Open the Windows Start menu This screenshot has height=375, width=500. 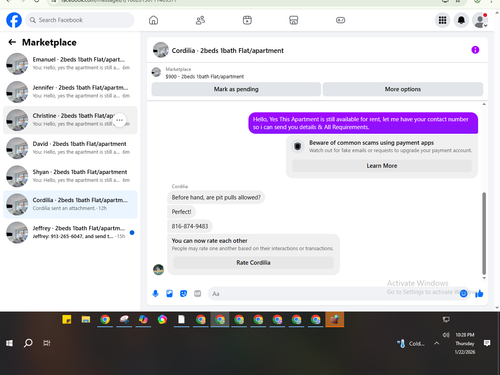pos(9,343)
